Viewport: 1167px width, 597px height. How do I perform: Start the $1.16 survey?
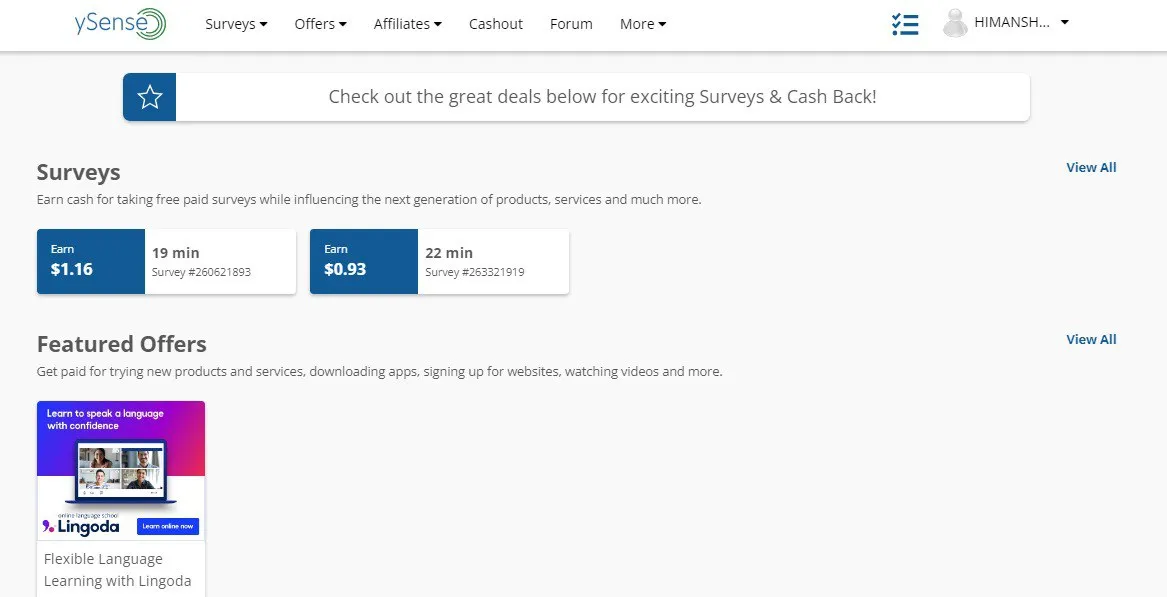point(166,261)
